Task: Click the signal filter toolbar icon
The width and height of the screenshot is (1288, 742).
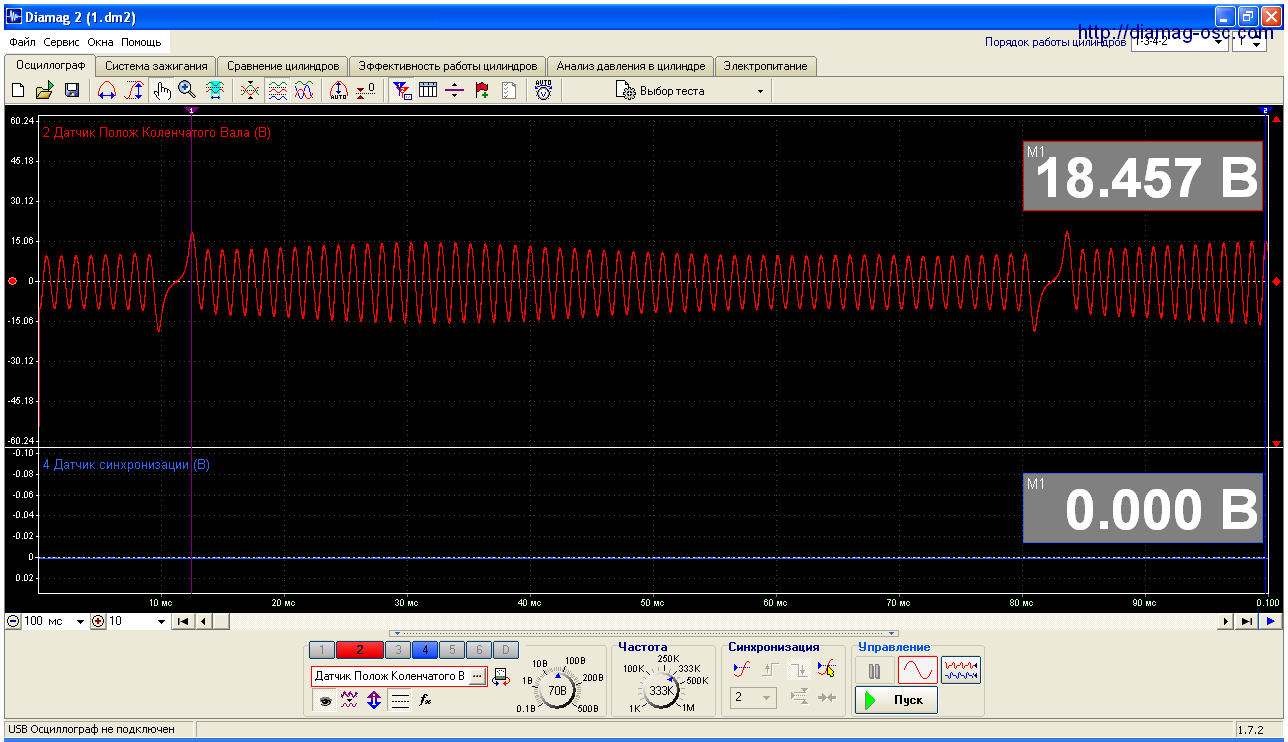Action: click(x=402, y=91)
